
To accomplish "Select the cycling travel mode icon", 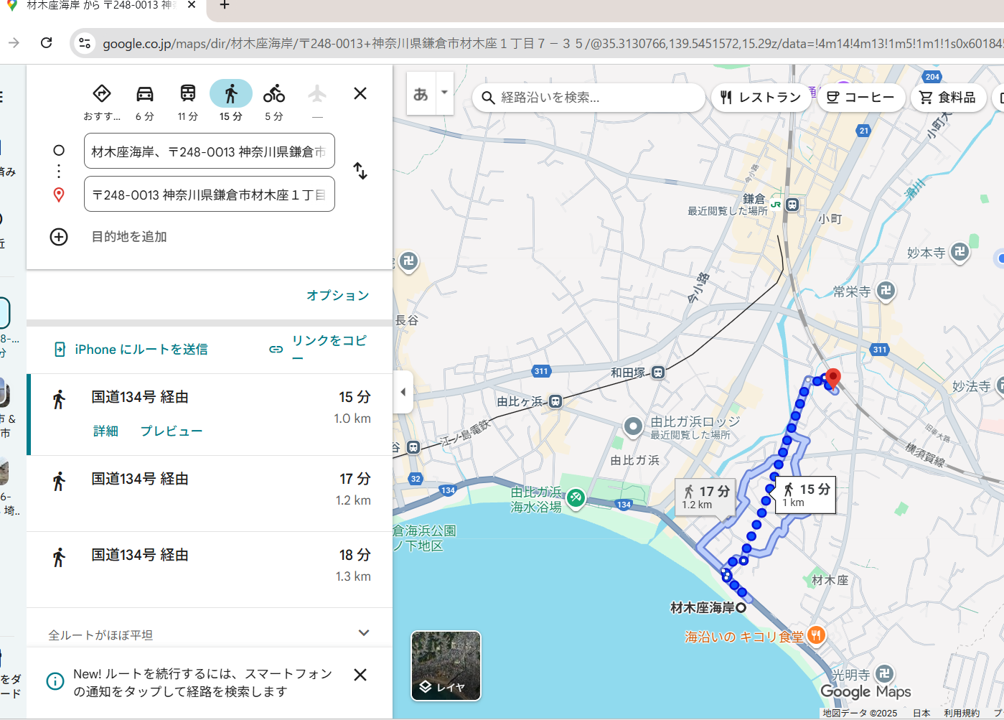I will click(274, 94).
